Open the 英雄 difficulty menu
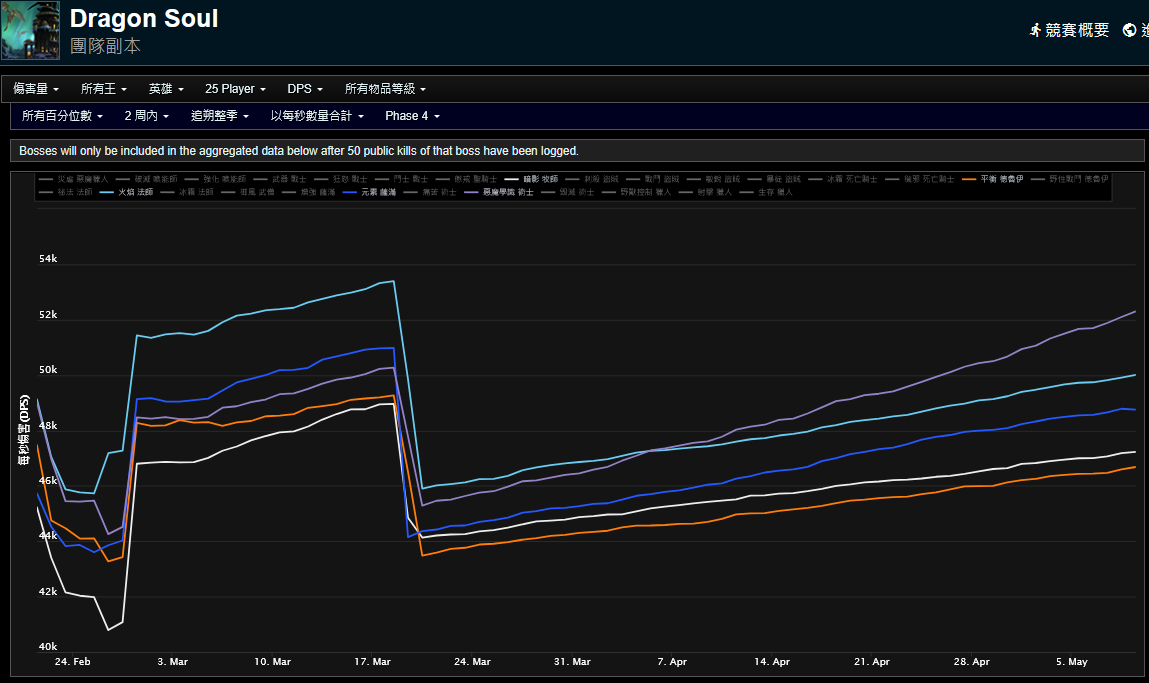Viewport: 1149px width, 683px height. (x=166, y=89)
